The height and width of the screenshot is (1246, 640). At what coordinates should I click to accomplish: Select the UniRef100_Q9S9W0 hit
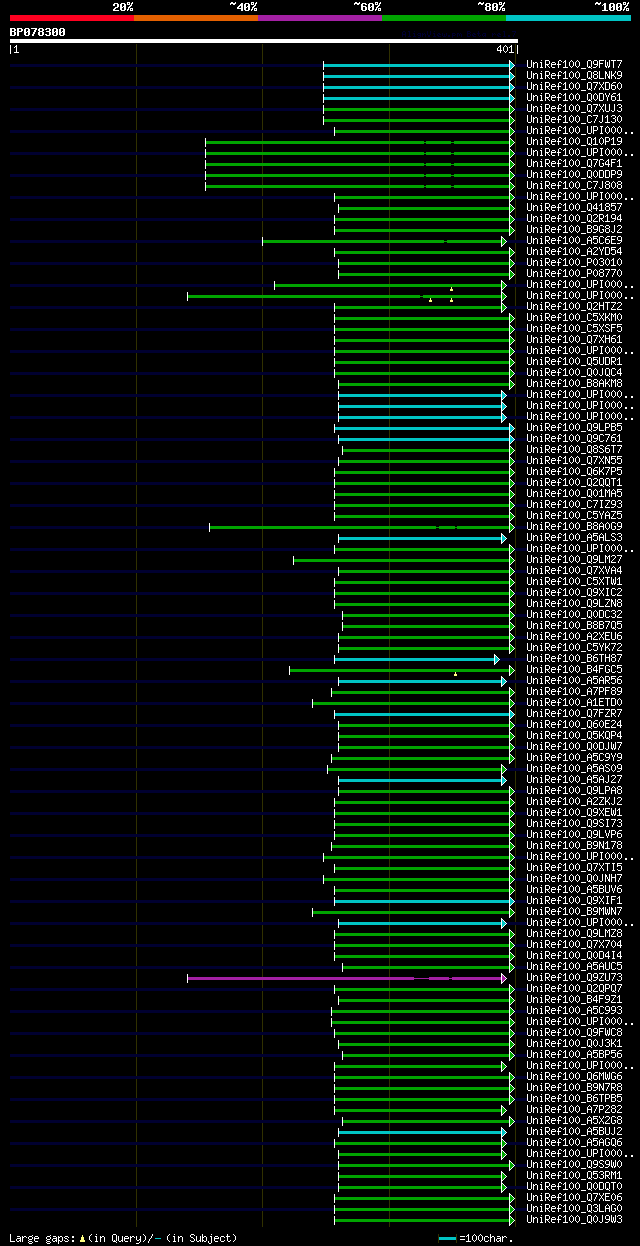click(574, 1164)
